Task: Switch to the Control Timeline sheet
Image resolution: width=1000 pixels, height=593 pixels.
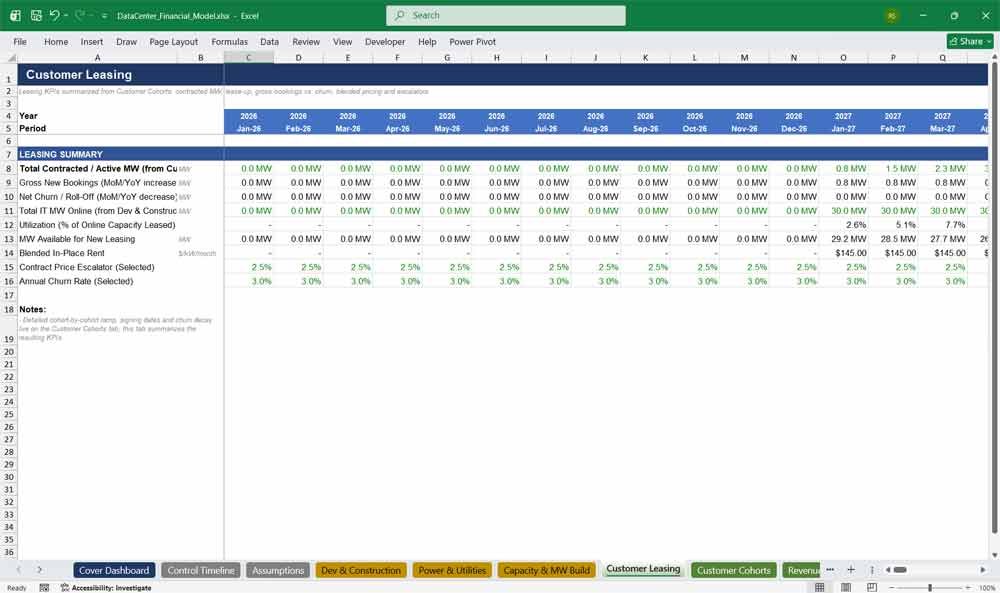Action: point(201,570)
